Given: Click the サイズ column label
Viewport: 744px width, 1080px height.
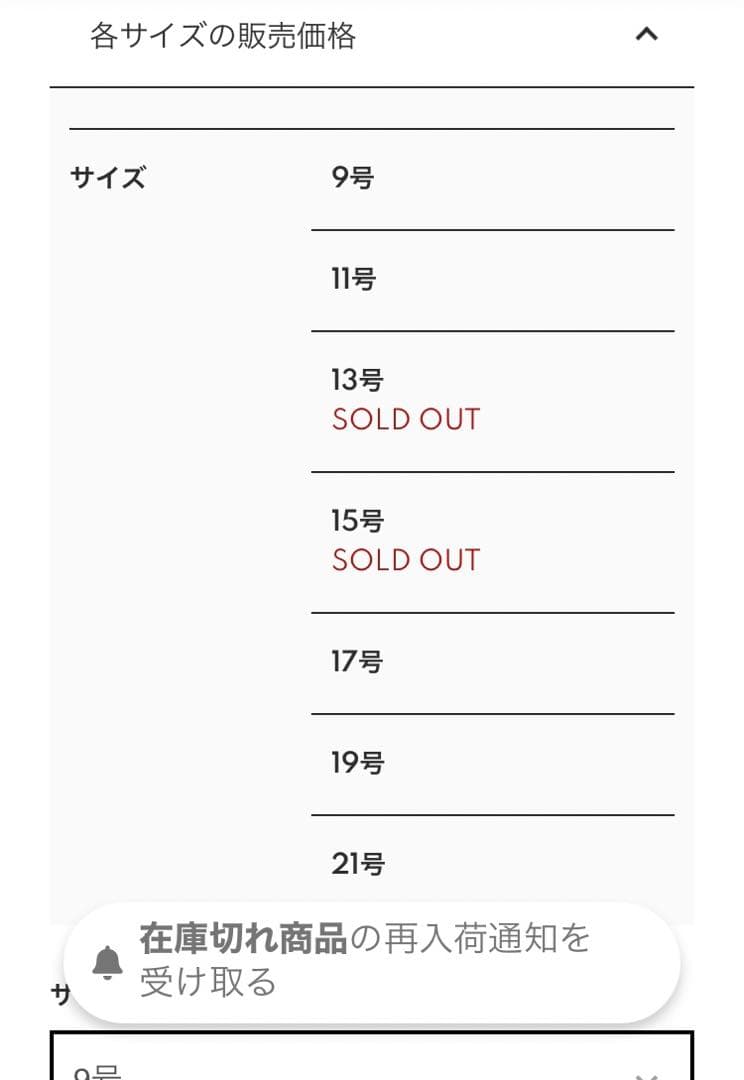Looking at the screenshot, I should pos(108,179).
